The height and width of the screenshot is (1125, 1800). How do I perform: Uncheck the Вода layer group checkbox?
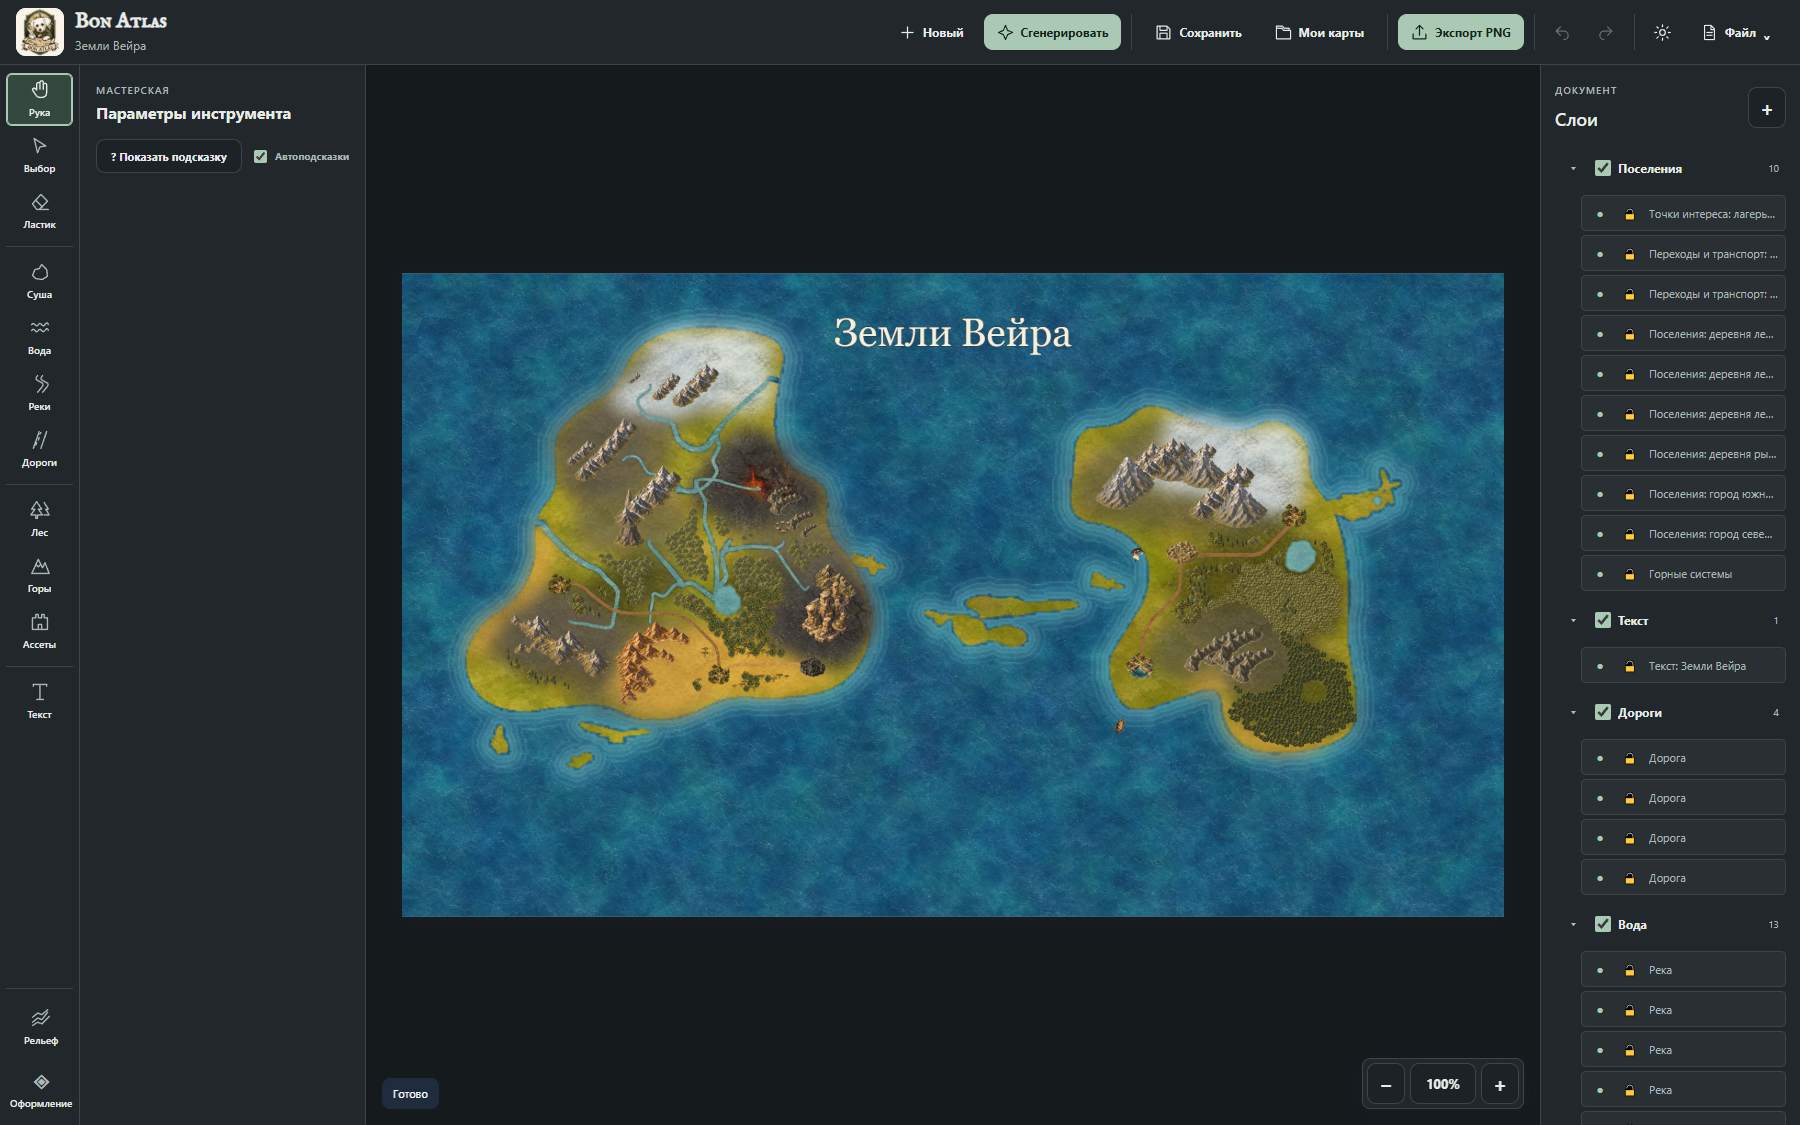[x=1603, y=924]
